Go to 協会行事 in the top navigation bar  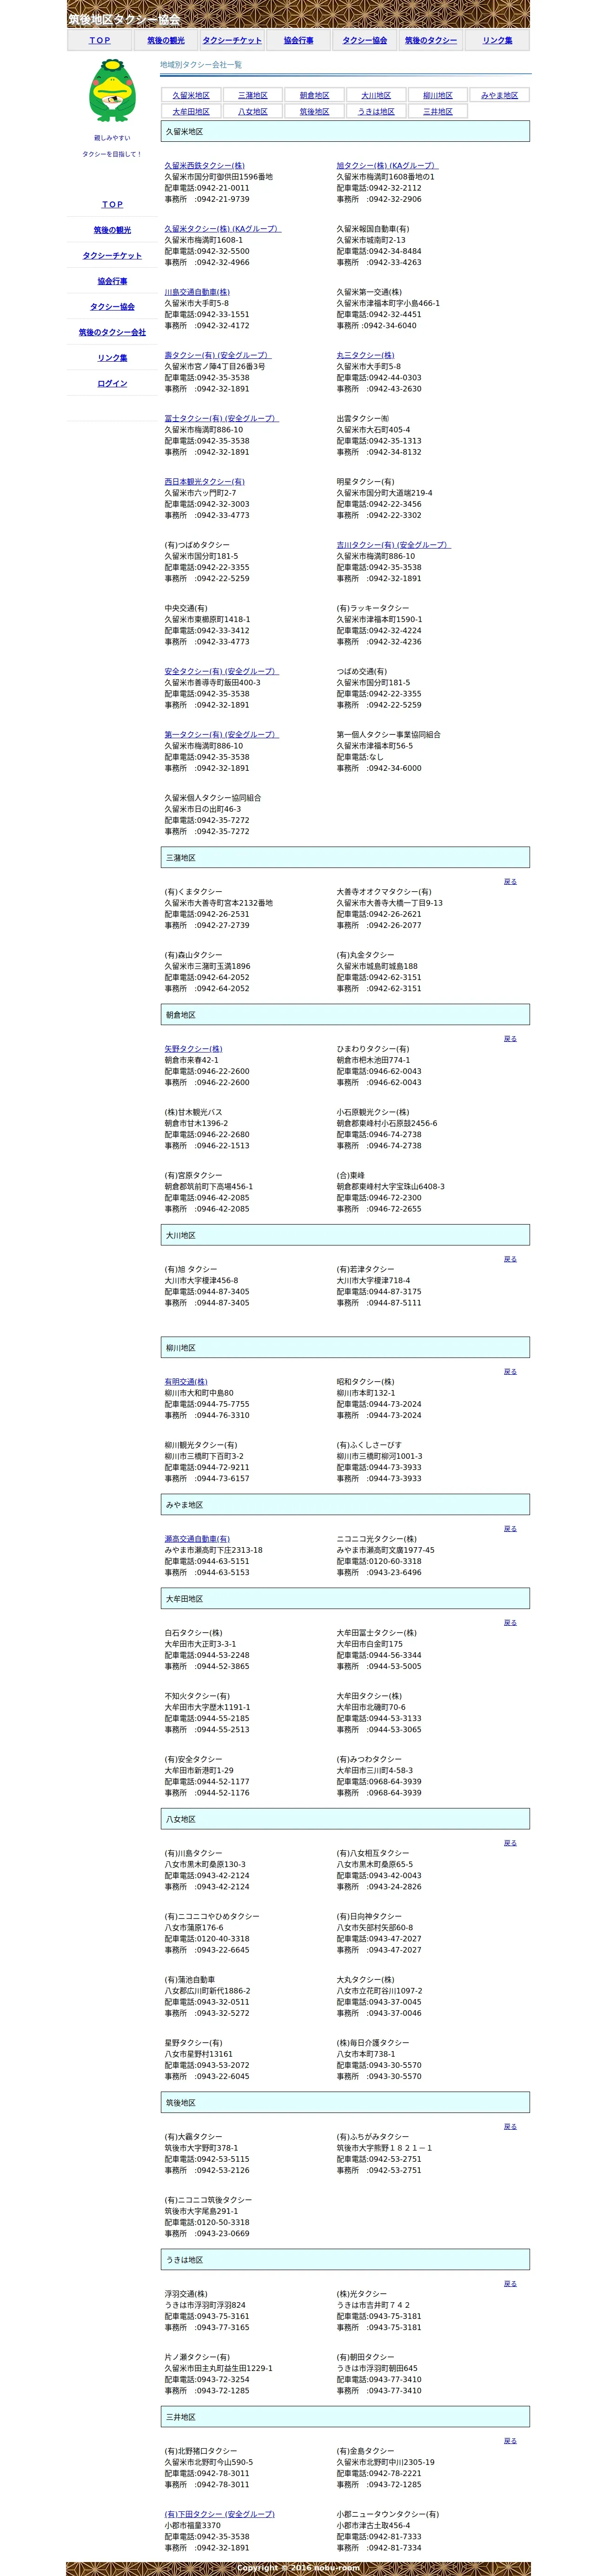click(298, 40)
